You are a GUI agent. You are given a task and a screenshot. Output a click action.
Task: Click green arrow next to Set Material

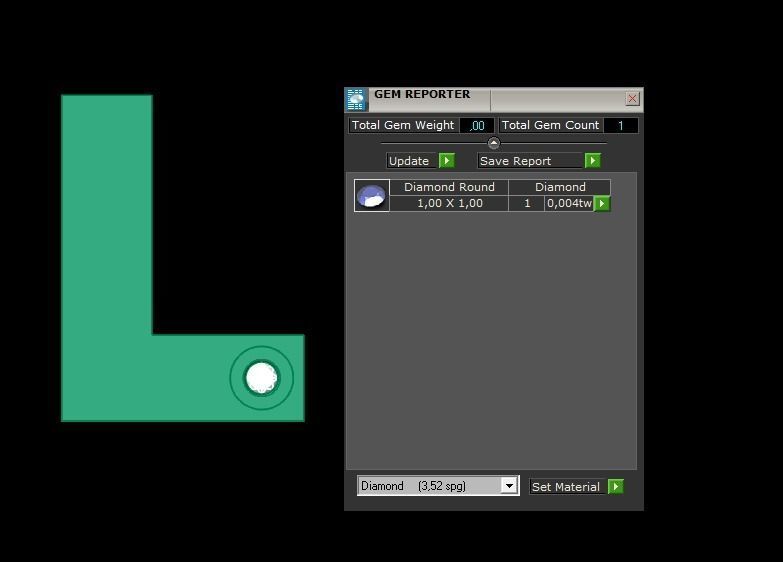tap(616, 486)
